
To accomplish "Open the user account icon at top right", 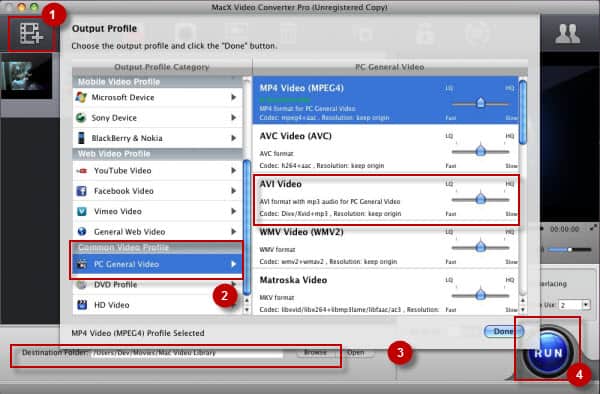I will tap(567, 34).
